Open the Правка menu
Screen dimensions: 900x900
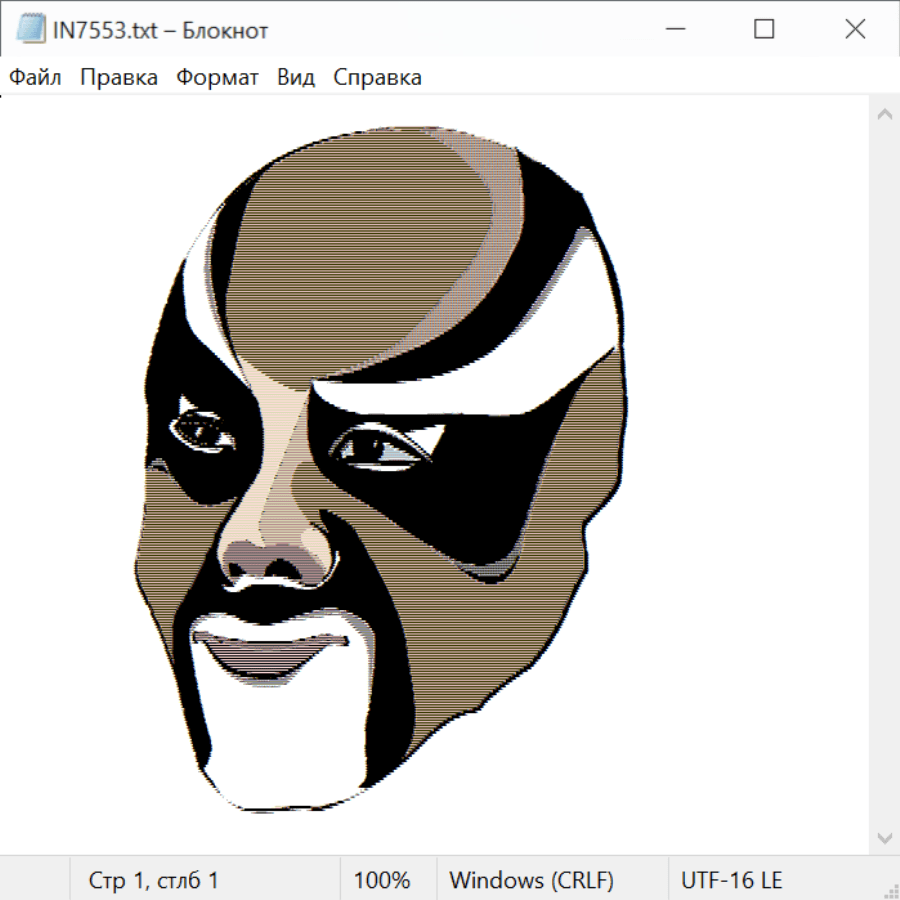point(119,78)
